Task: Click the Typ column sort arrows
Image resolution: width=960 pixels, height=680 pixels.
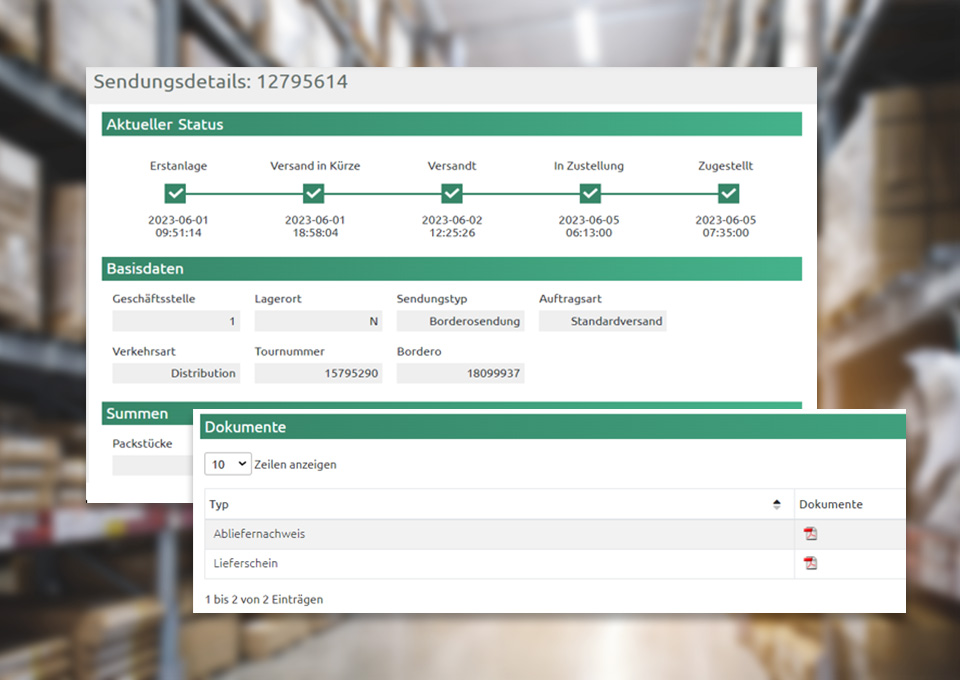Action: click(x=777, y=505)
